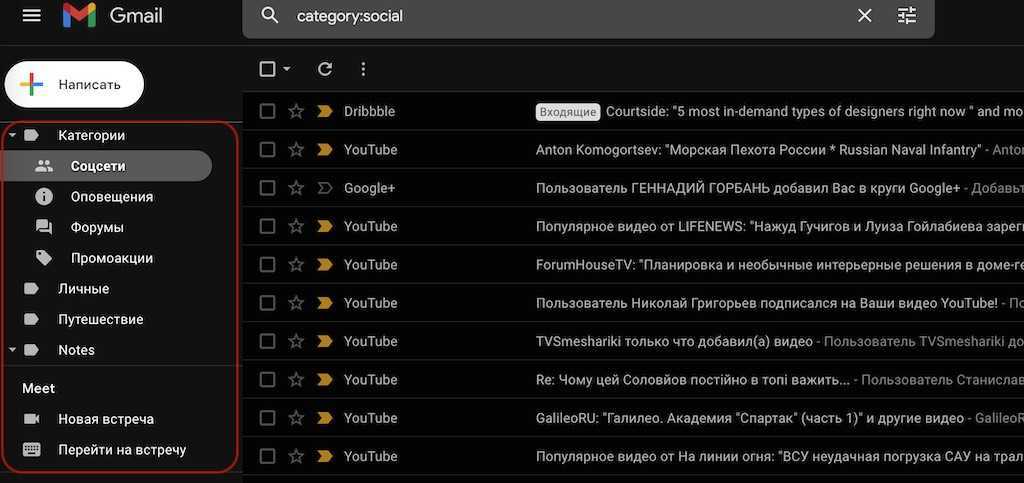Toggle importance marker on LIFENEWS email
1024x483 pixels.
325,226
